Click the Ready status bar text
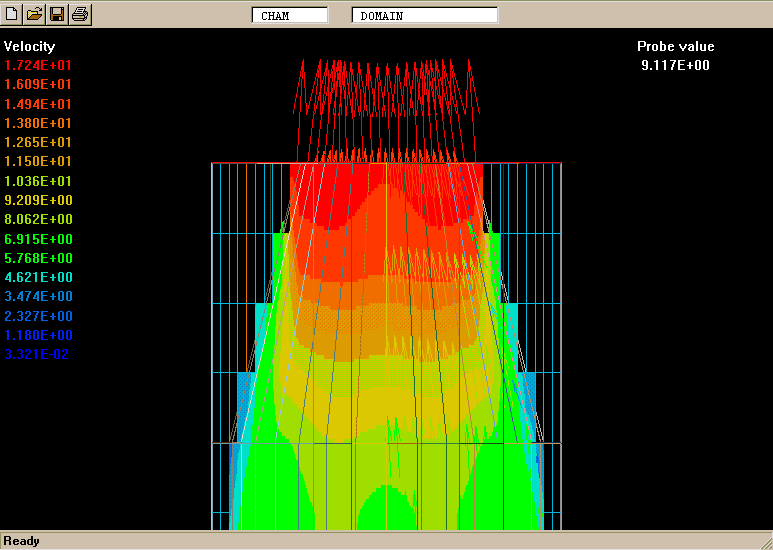The width and height of the screenshot is (773, 550). click(22, 541)
